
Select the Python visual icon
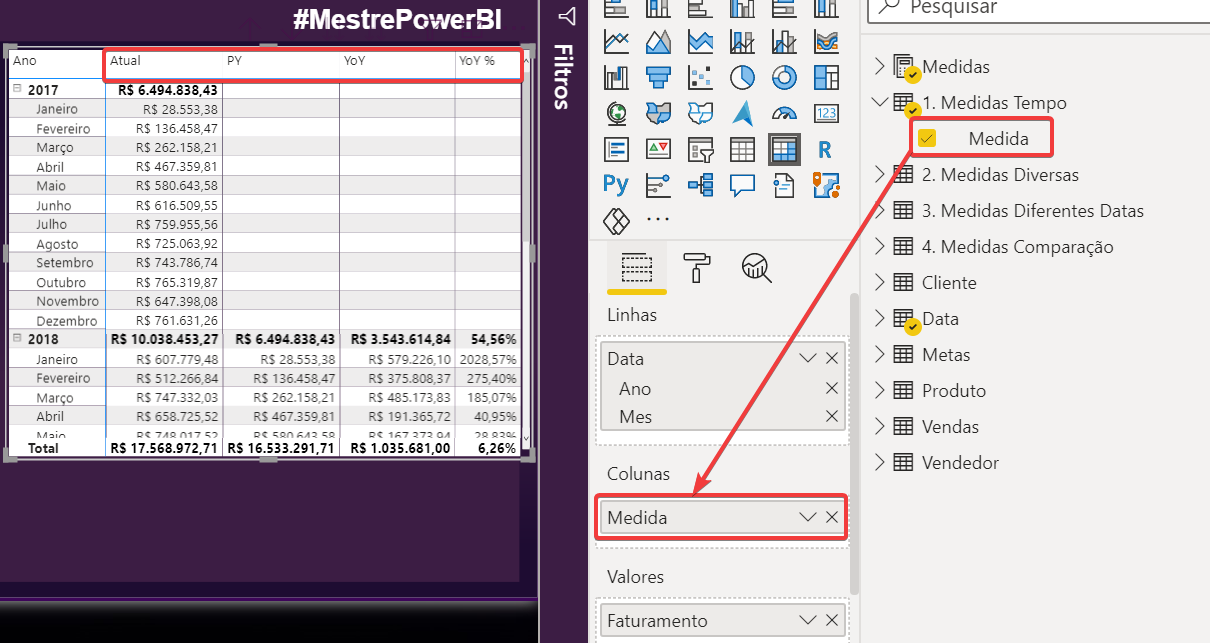[x=616, y=185]
